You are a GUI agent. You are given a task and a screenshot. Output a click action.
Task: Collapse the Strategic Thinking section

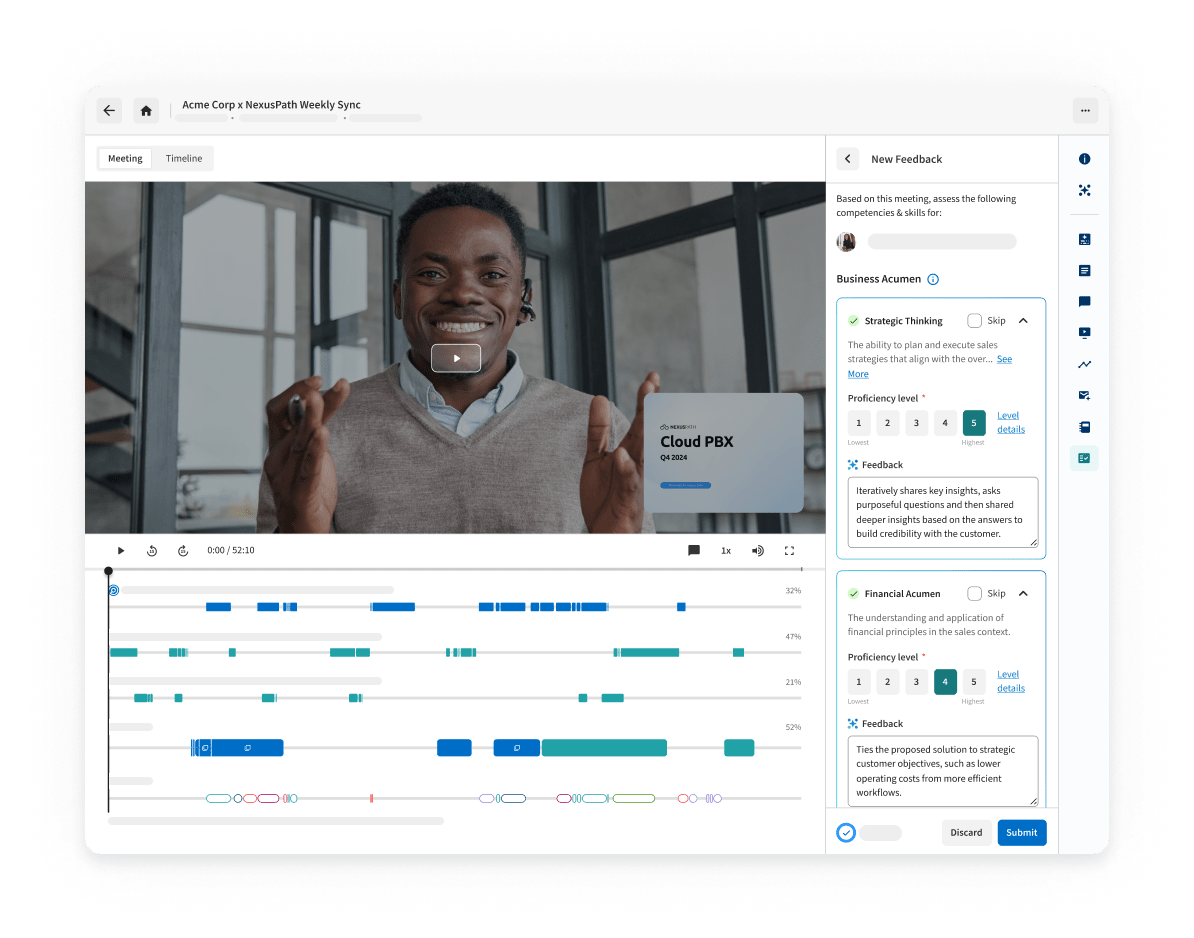(x=1023, y=321)
